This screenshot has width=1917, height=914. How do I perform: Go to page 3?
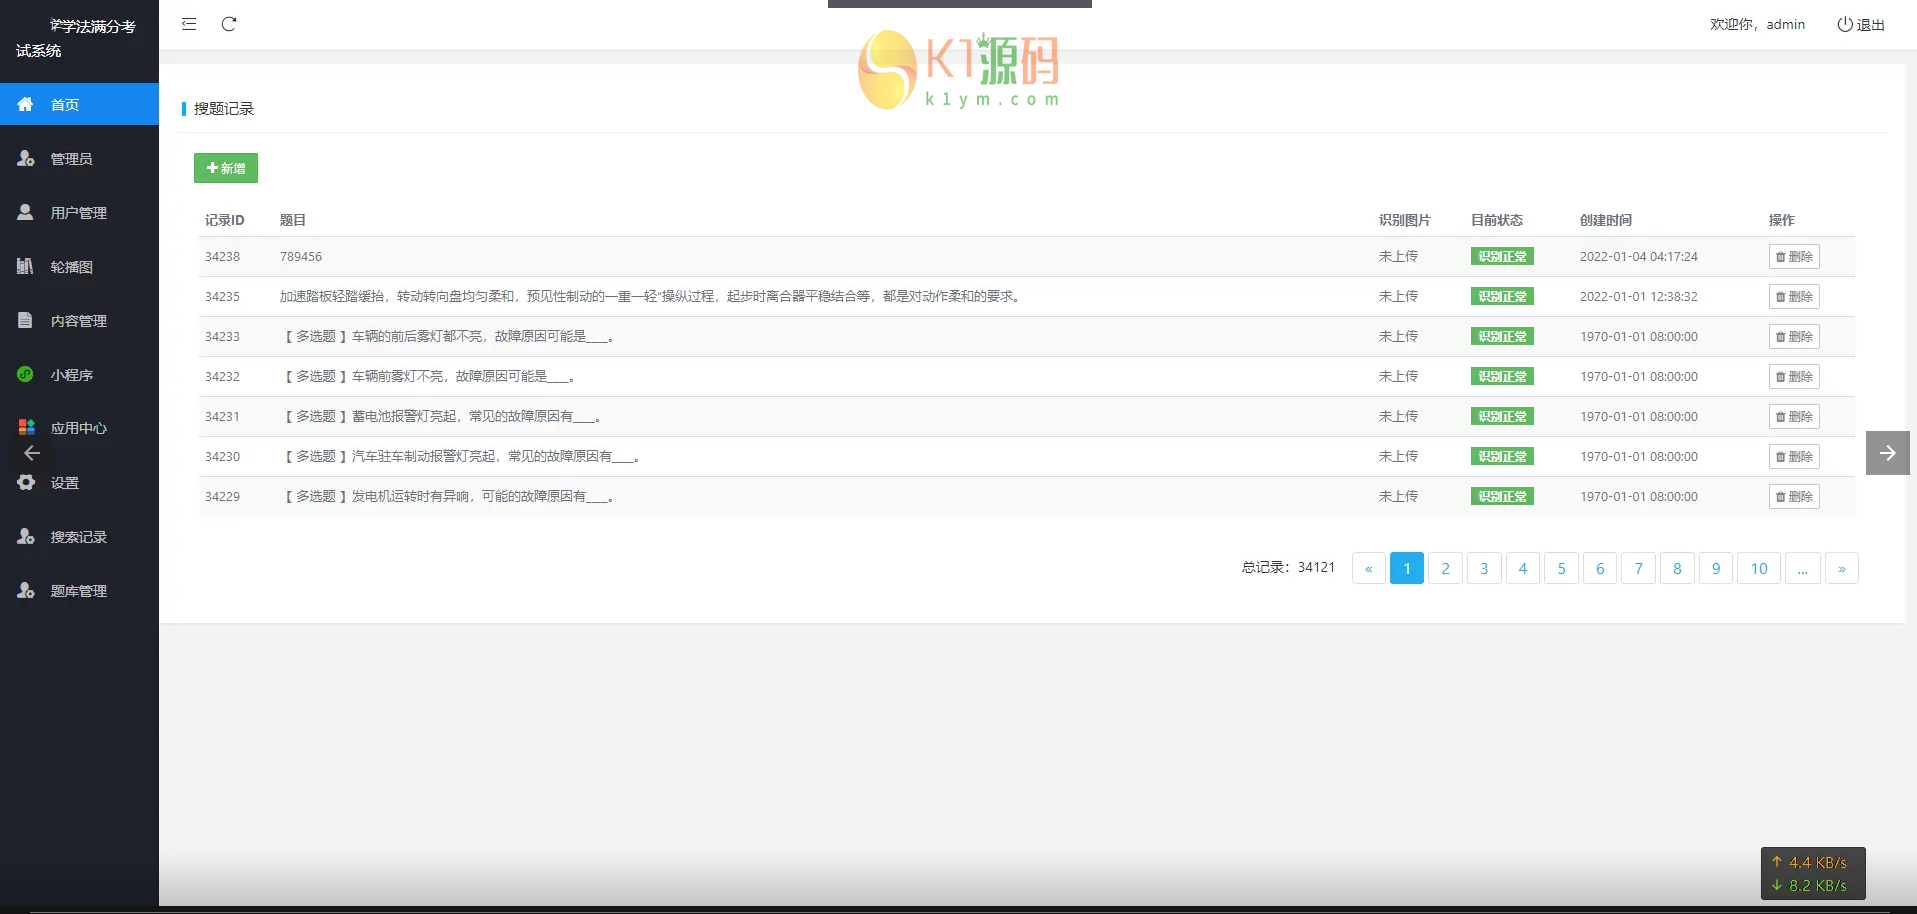coord(1484,568)
